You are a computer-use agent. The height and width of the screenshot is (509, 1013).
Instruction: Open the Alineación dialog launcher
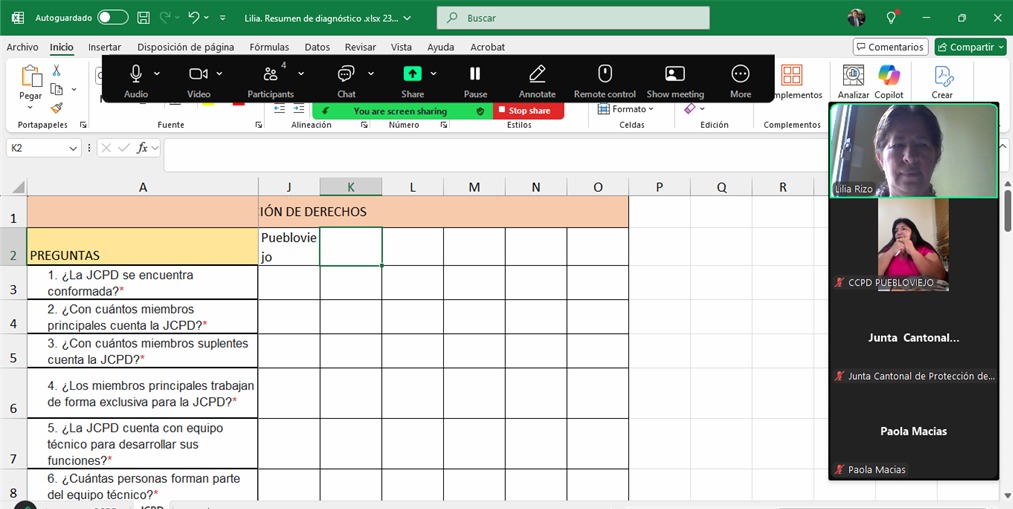(364, 125)
